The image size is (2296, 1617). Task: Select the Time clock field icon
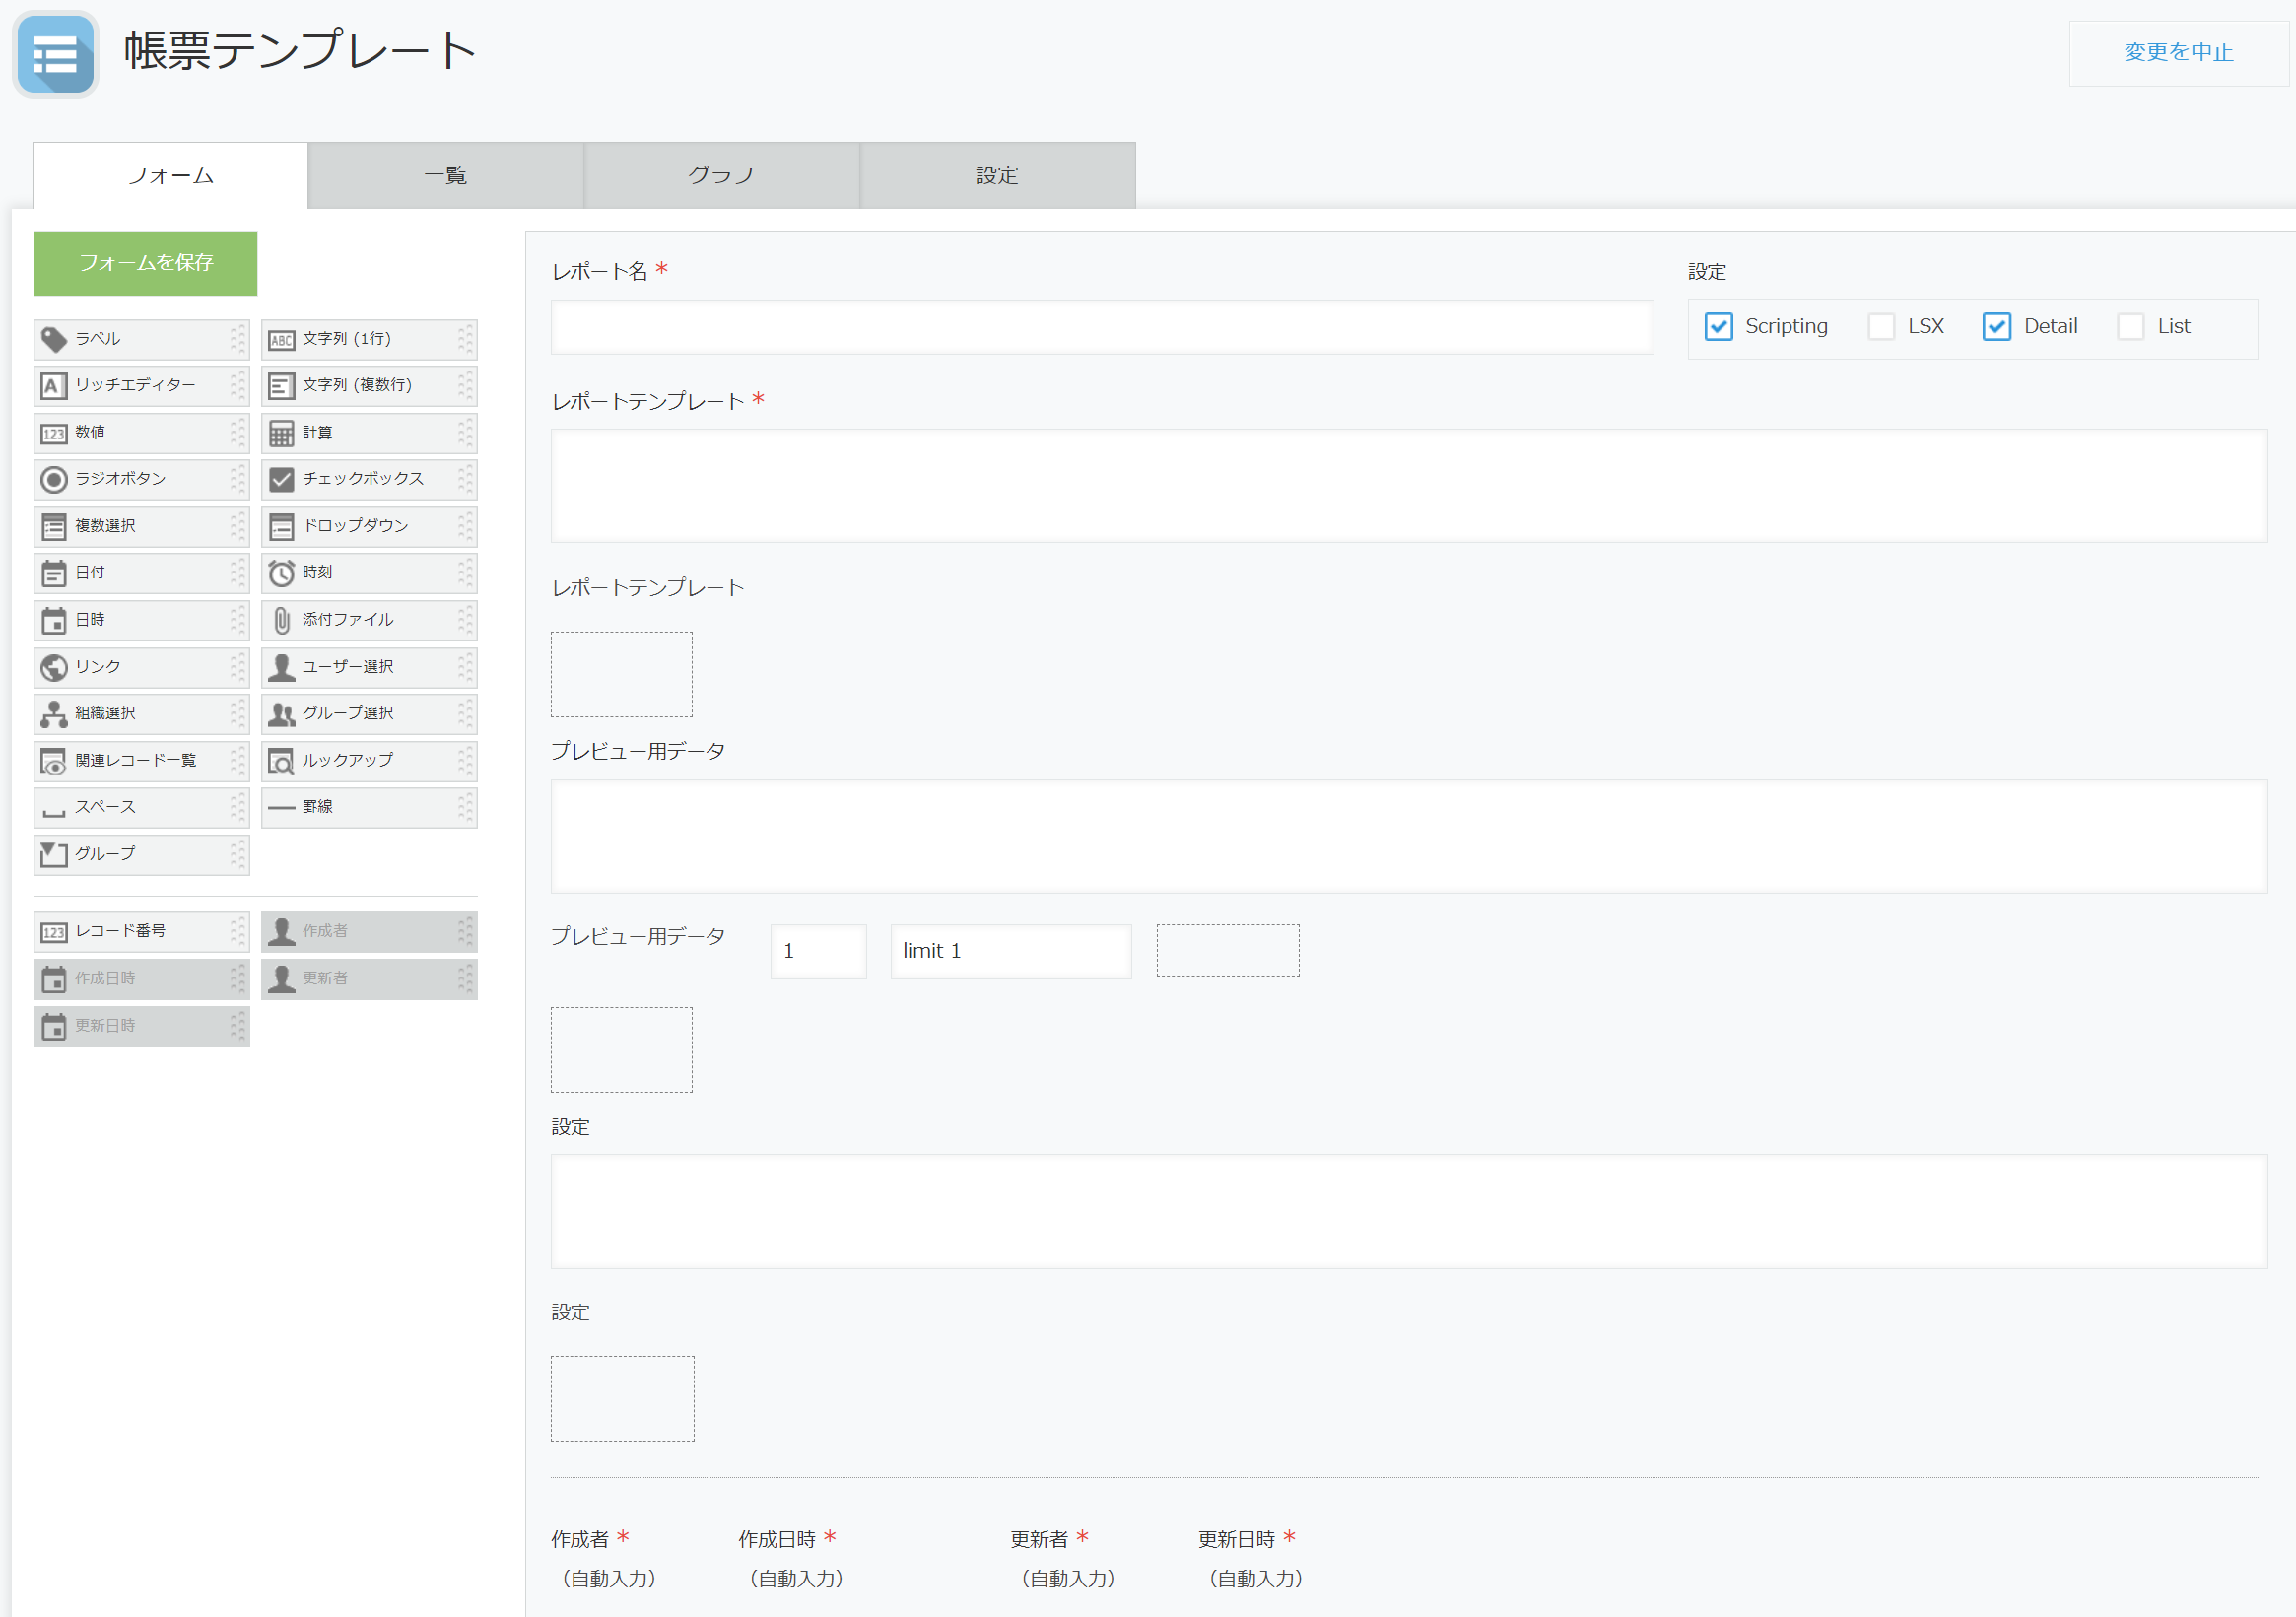tap(282, 573)
